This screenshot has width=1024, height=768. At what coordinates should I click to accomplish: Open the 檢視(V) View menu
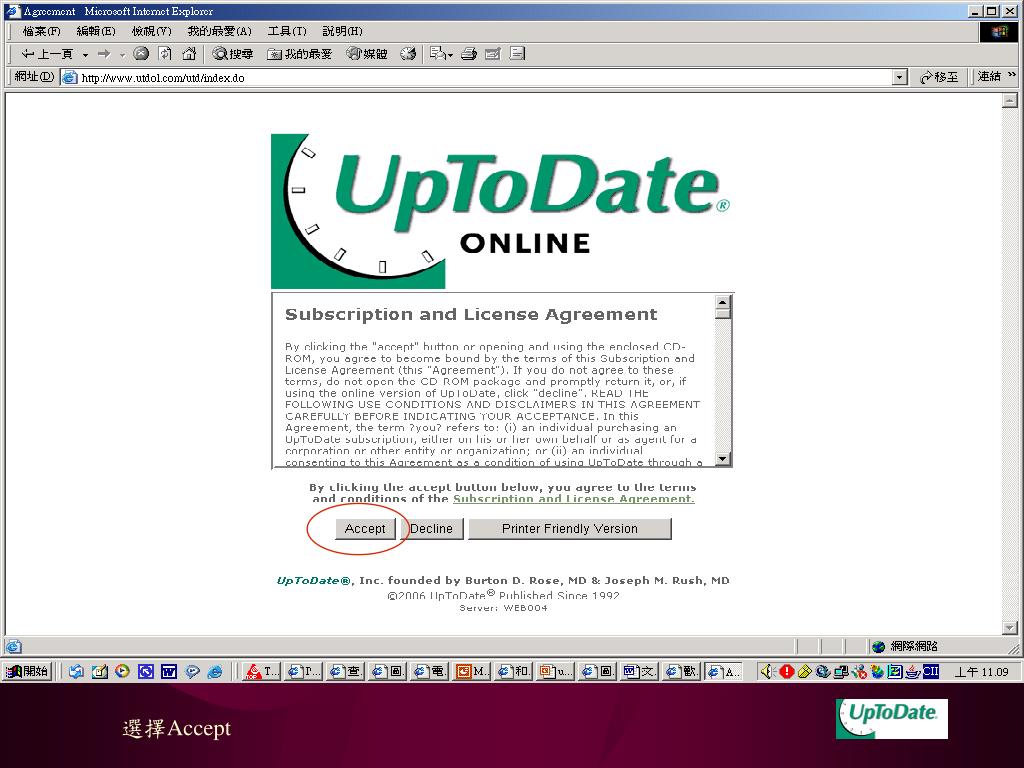click(152, 31)
